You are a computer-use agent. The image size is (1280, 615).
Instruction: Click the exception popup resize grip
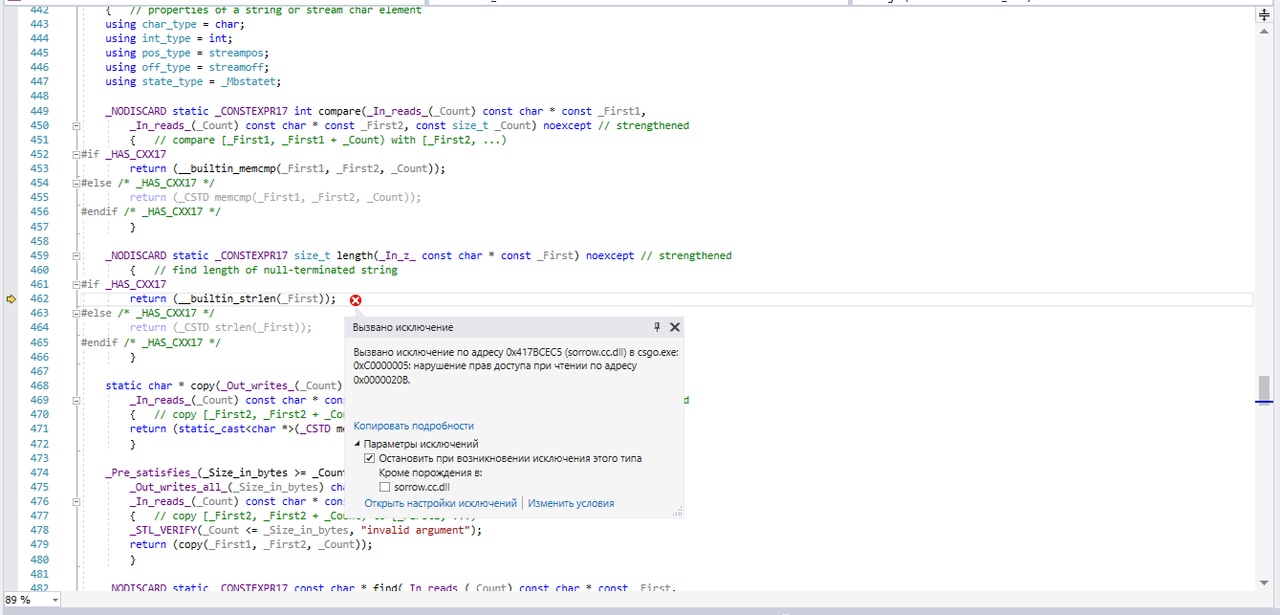click(x=677, y=512)
